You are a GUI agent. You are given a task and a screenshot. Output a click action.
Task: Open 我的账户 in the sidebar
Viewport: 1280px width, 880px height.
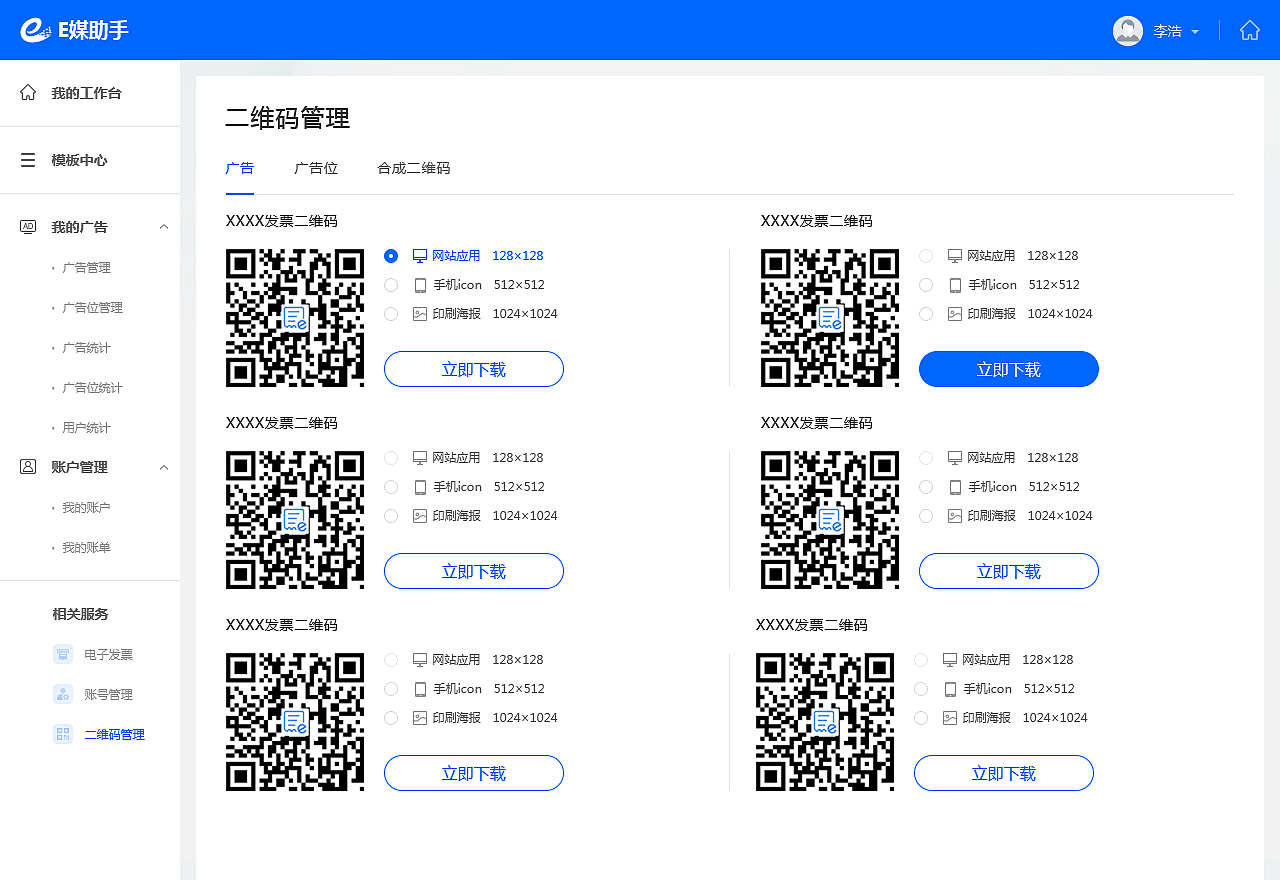pyautogui.click(x=86, y=507)
